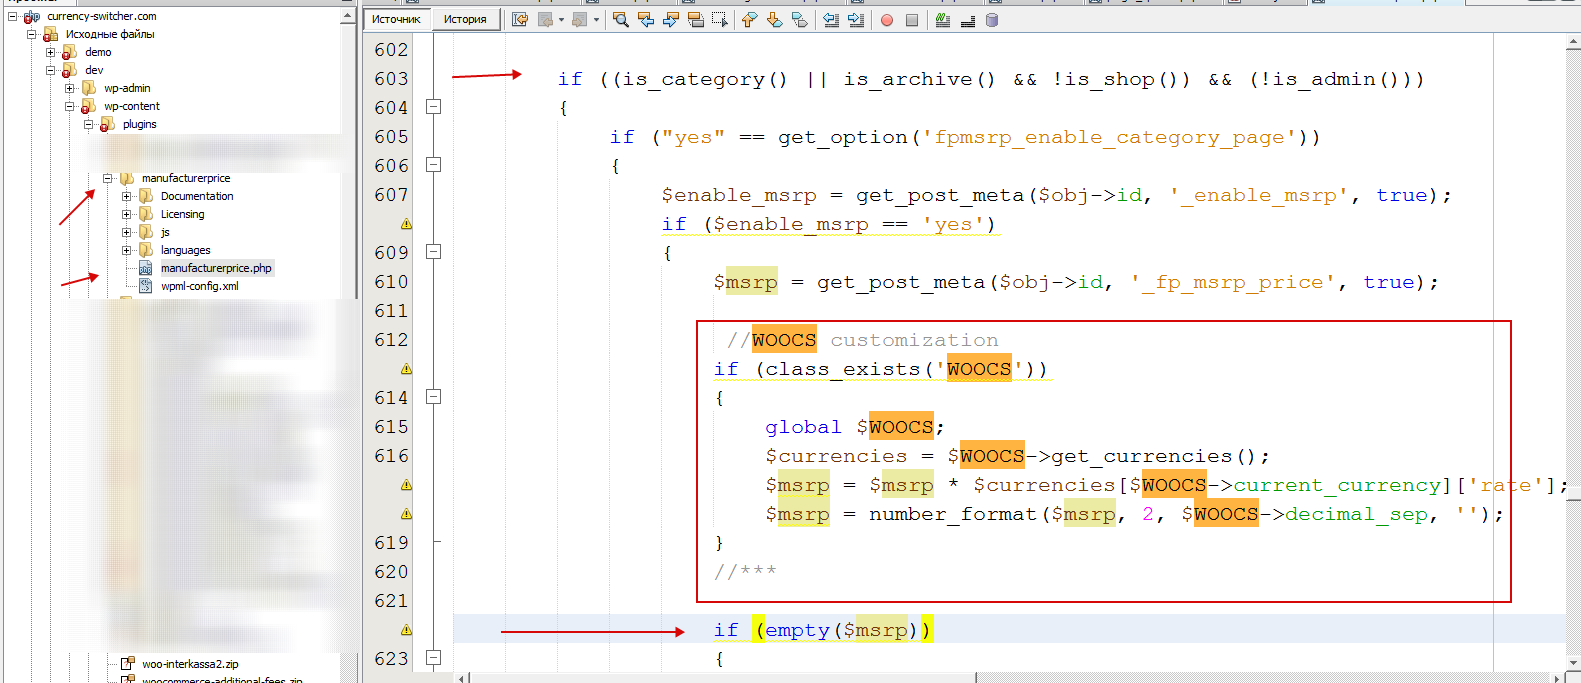Open the Forward button history dropdown arrow
Viewport: 1581px width, 683px height.
click(x=596, y=20)
